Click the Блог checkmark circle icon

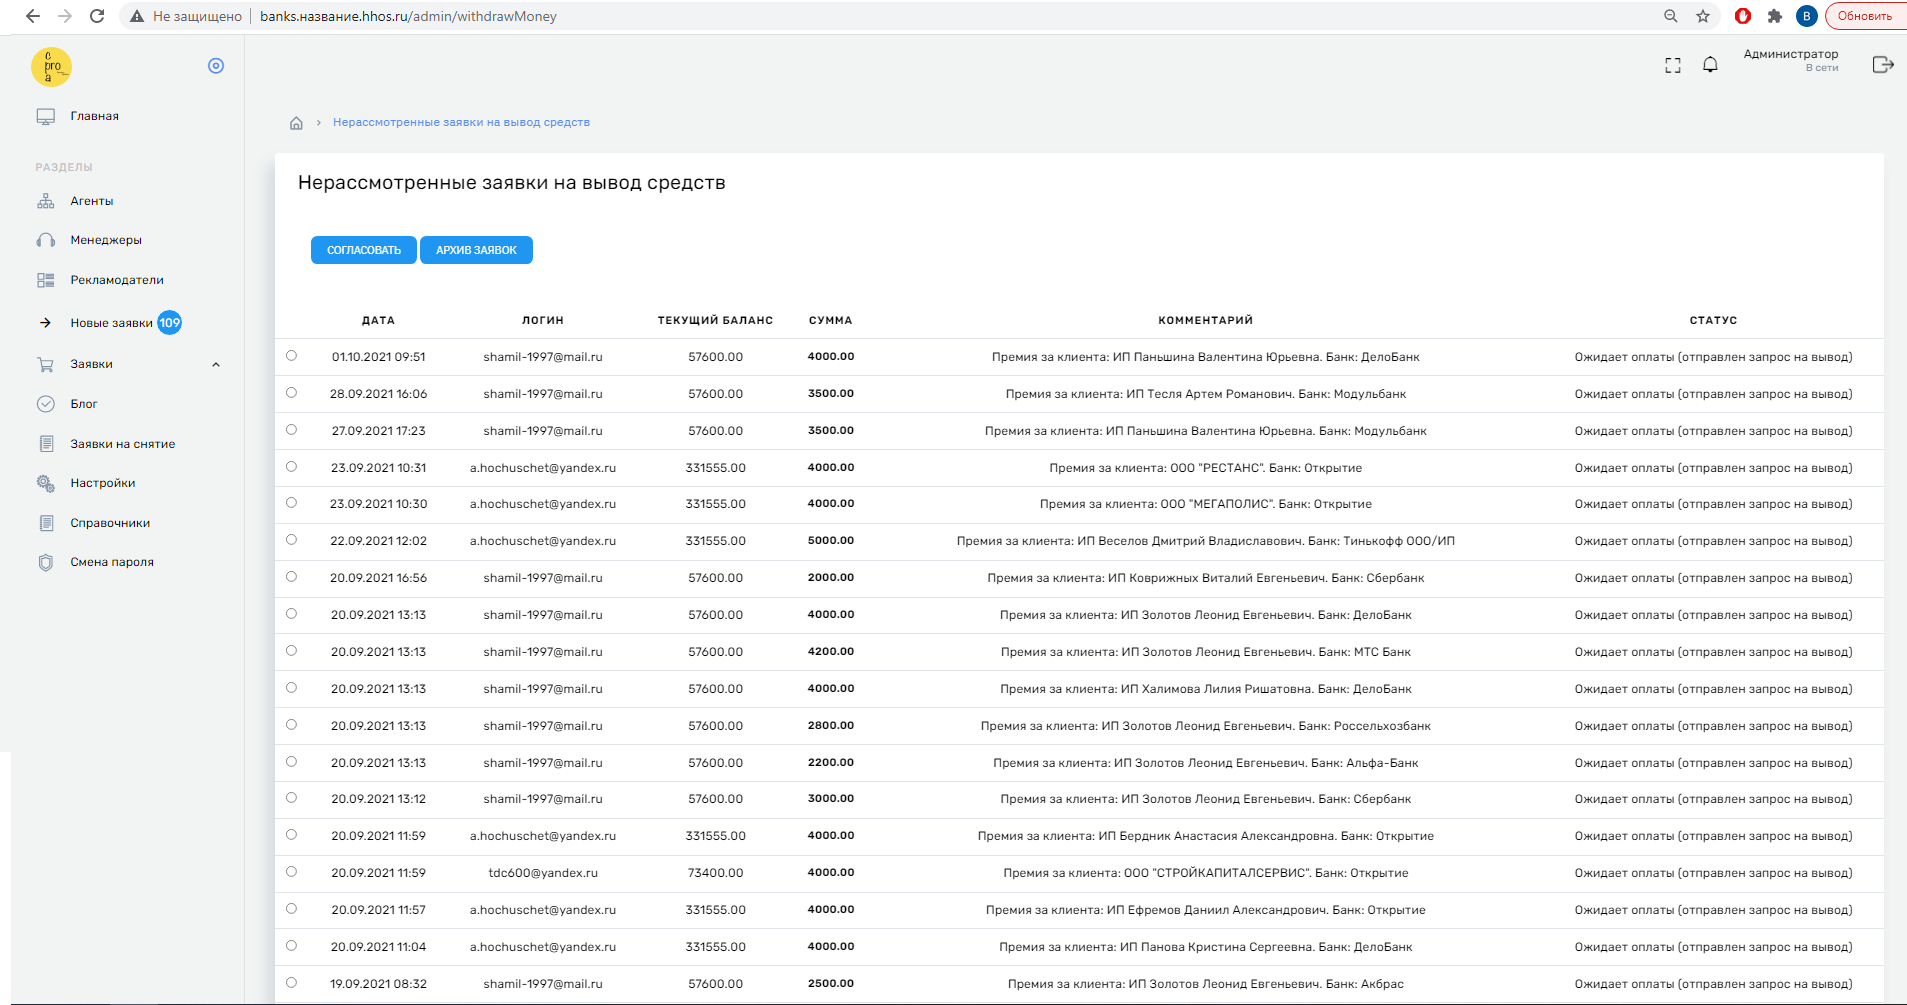(46, 404)
